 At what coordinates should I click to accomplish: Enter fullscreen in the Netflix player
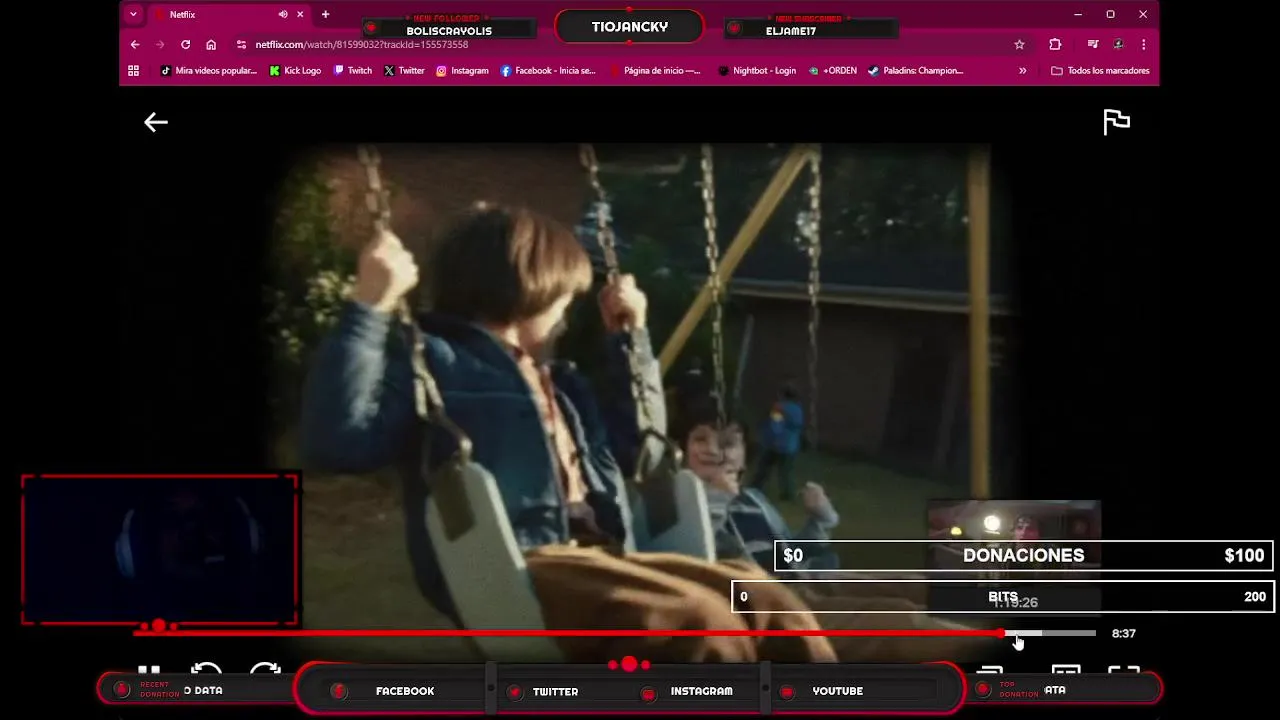pyautogui.click(x=1124, y=671)
